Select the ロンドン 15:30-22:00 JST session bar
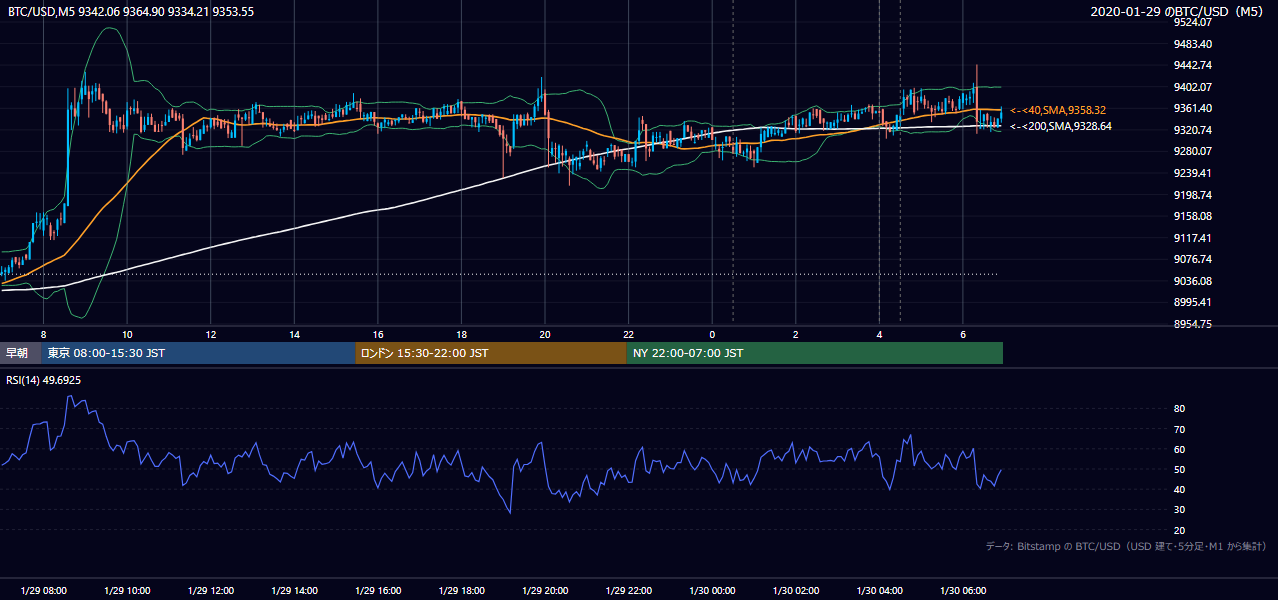The image size is (1278, 600). click(x=491, y=353)
